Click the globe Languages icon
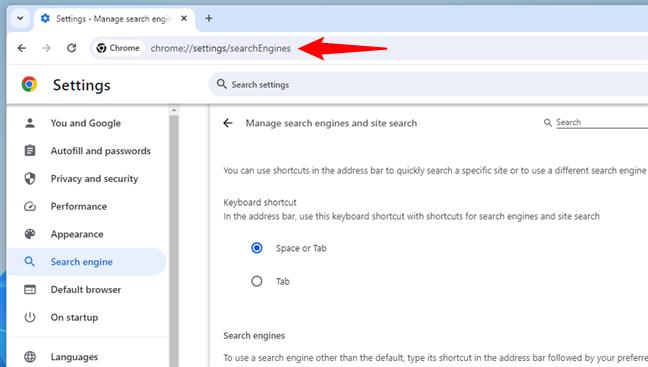Screen dimensions: 648x367 coord(30,357)
